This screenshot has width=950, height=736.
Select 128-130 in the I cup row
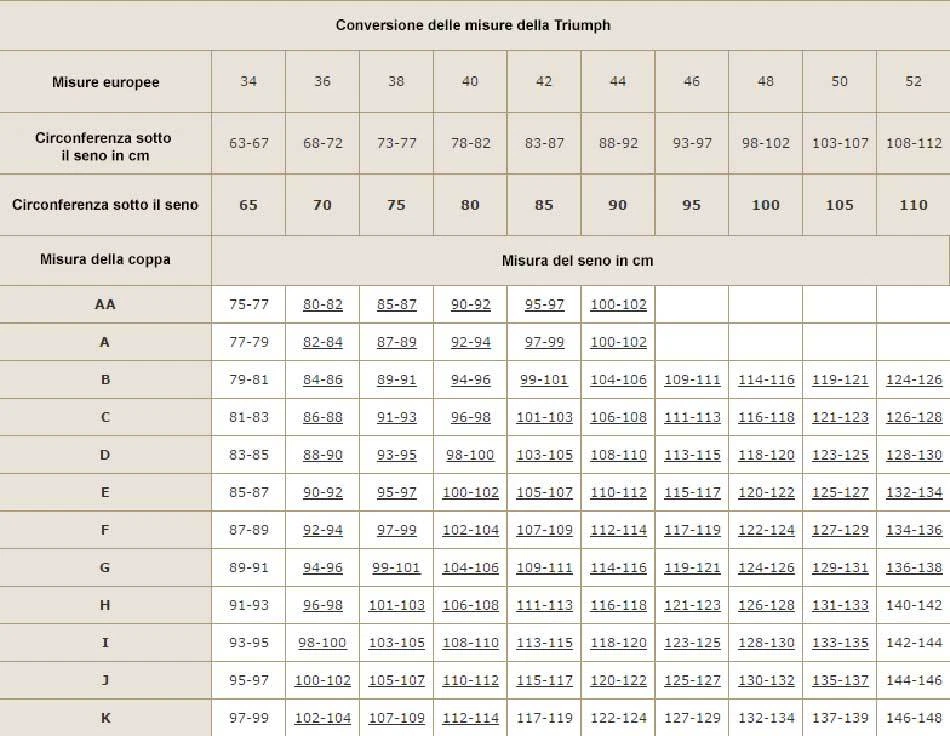point(766,643)
